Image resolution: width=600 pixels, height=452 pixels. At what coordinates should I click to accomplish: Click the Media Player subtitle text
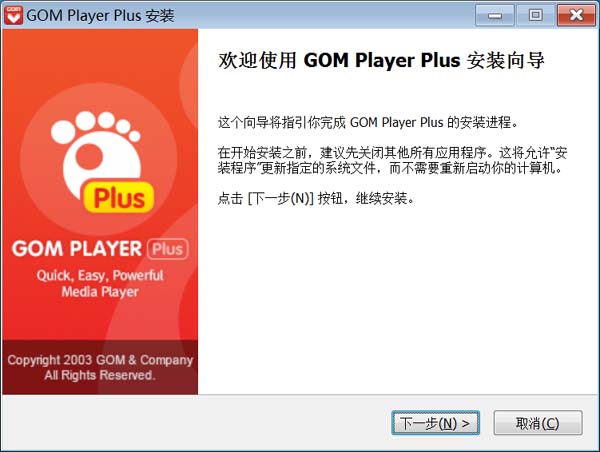coord(100,292)
